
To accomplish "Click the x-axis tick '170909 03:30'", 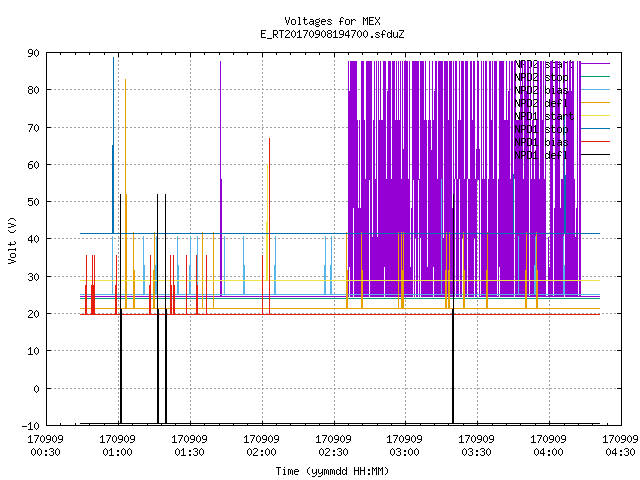I will click(476, 446).
